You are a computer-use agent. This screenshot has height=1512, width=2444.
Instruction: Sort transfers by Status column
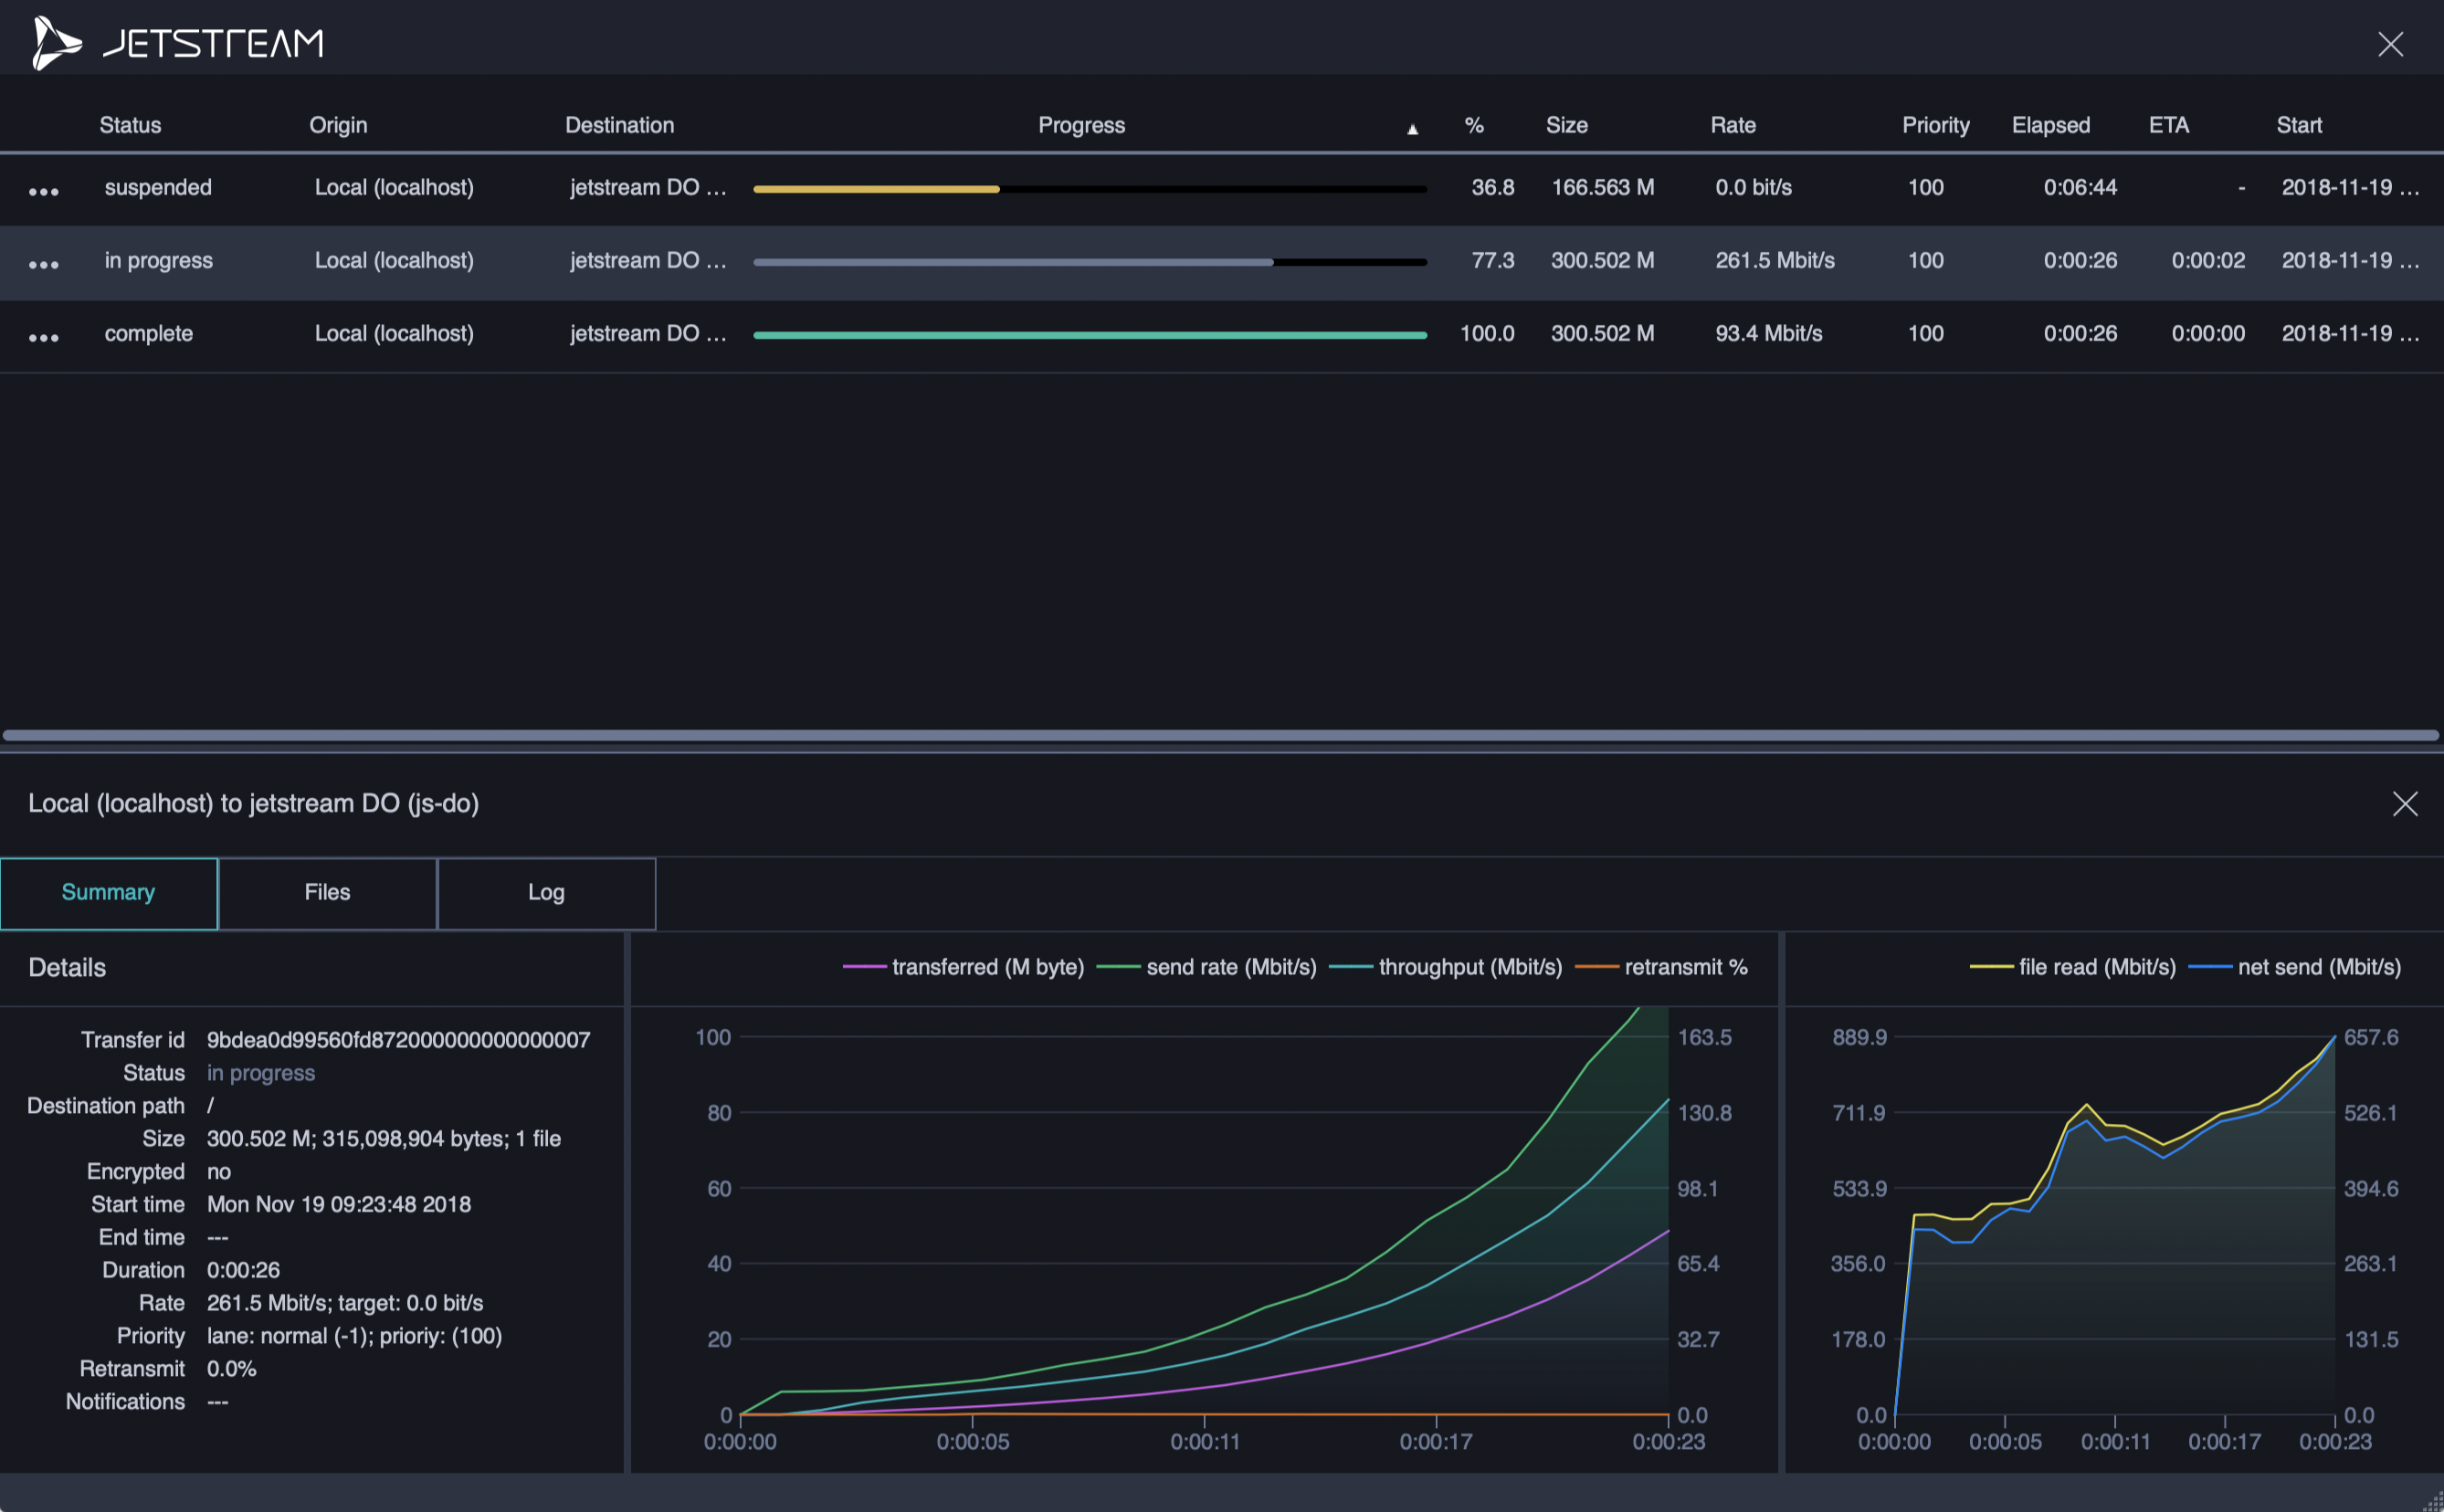coord(130,125)
